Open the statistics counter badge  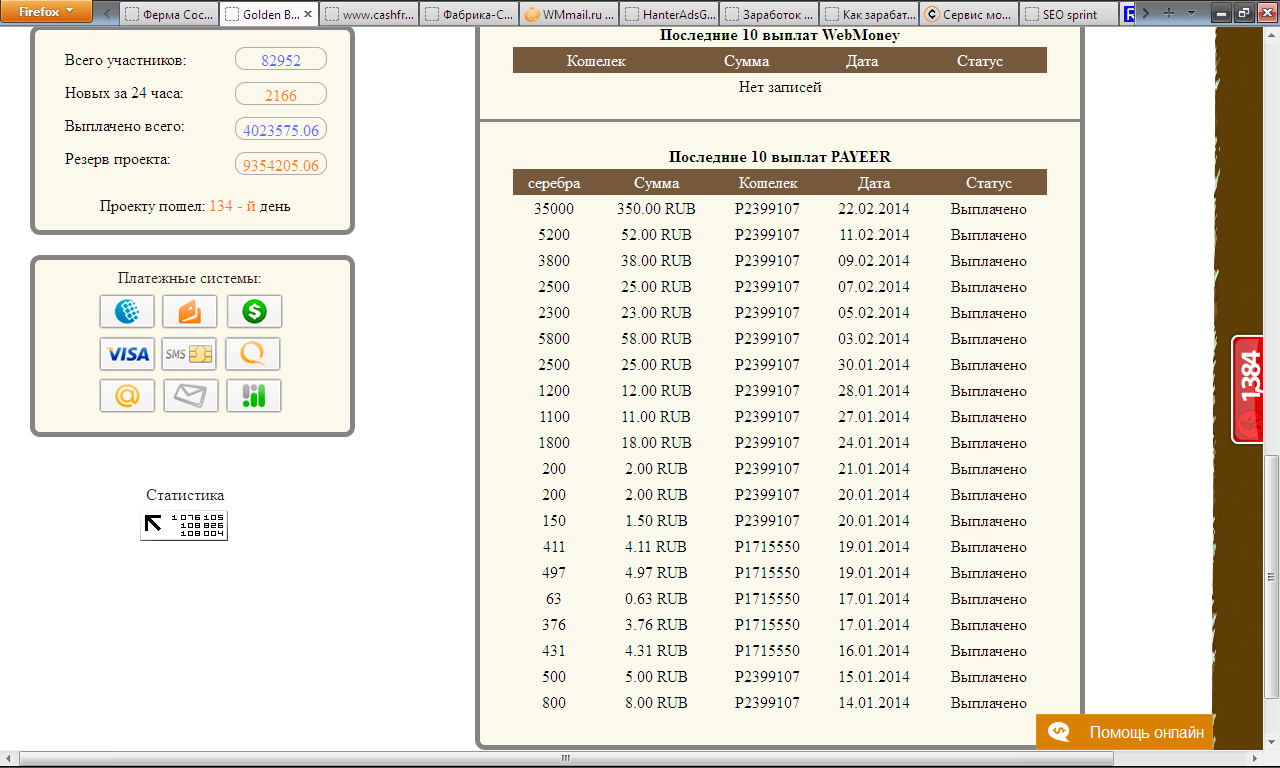(184, 525)
